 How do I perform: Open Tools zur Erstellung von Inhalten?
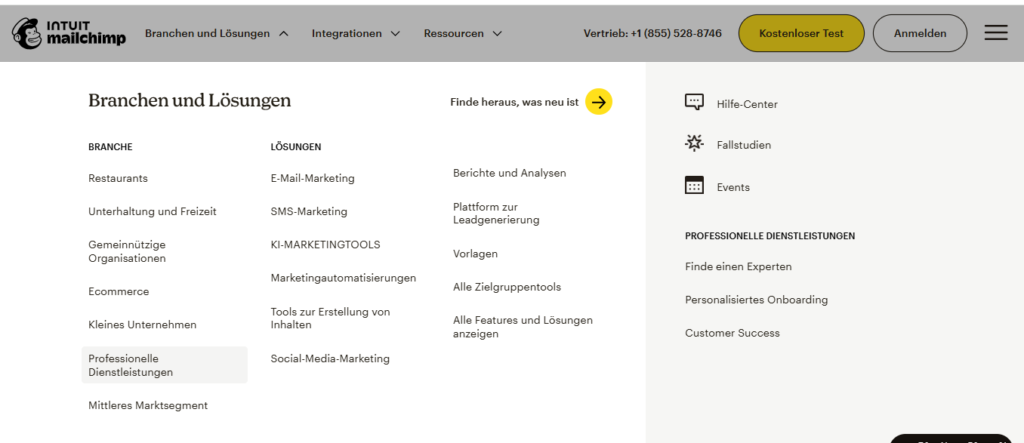tap(330, 318)
